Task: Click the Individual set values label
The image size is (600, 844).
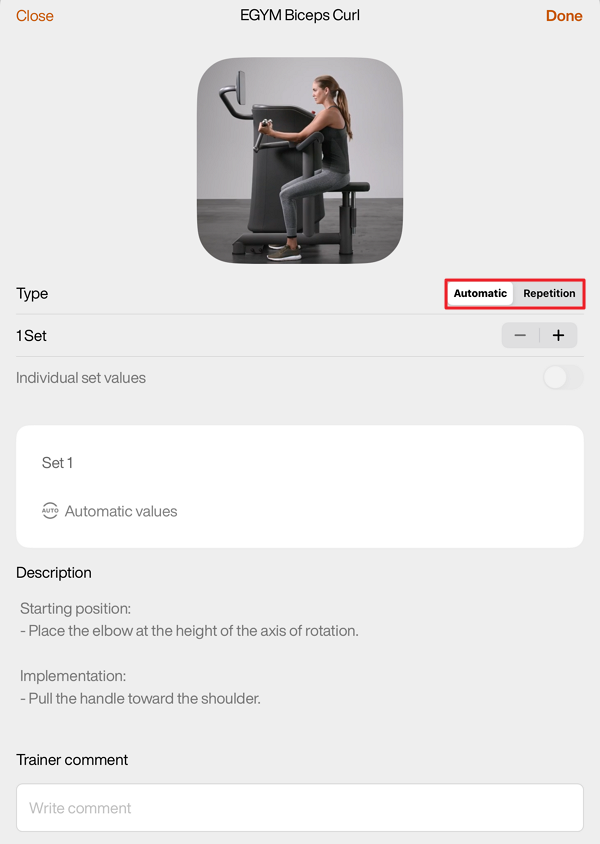Action: 81,378
